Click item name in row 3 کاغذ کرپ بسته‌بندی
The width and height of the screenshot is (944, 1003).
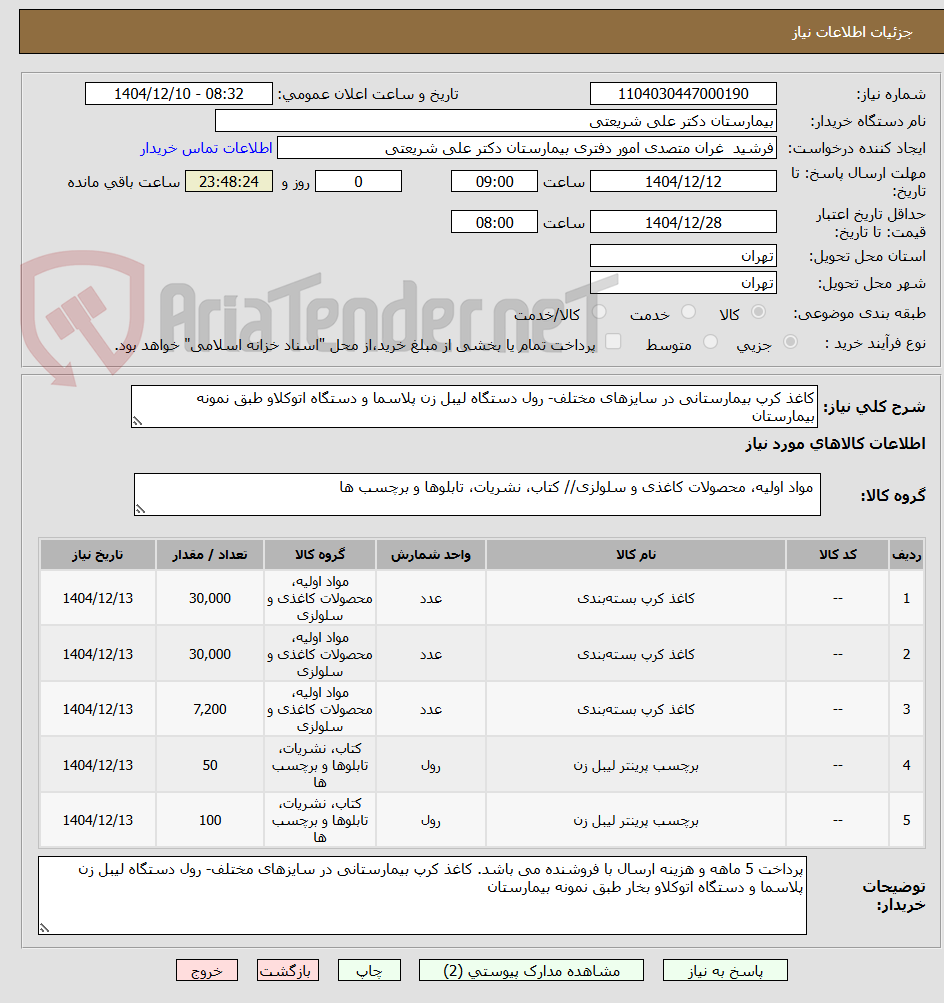tap(636, 709)
